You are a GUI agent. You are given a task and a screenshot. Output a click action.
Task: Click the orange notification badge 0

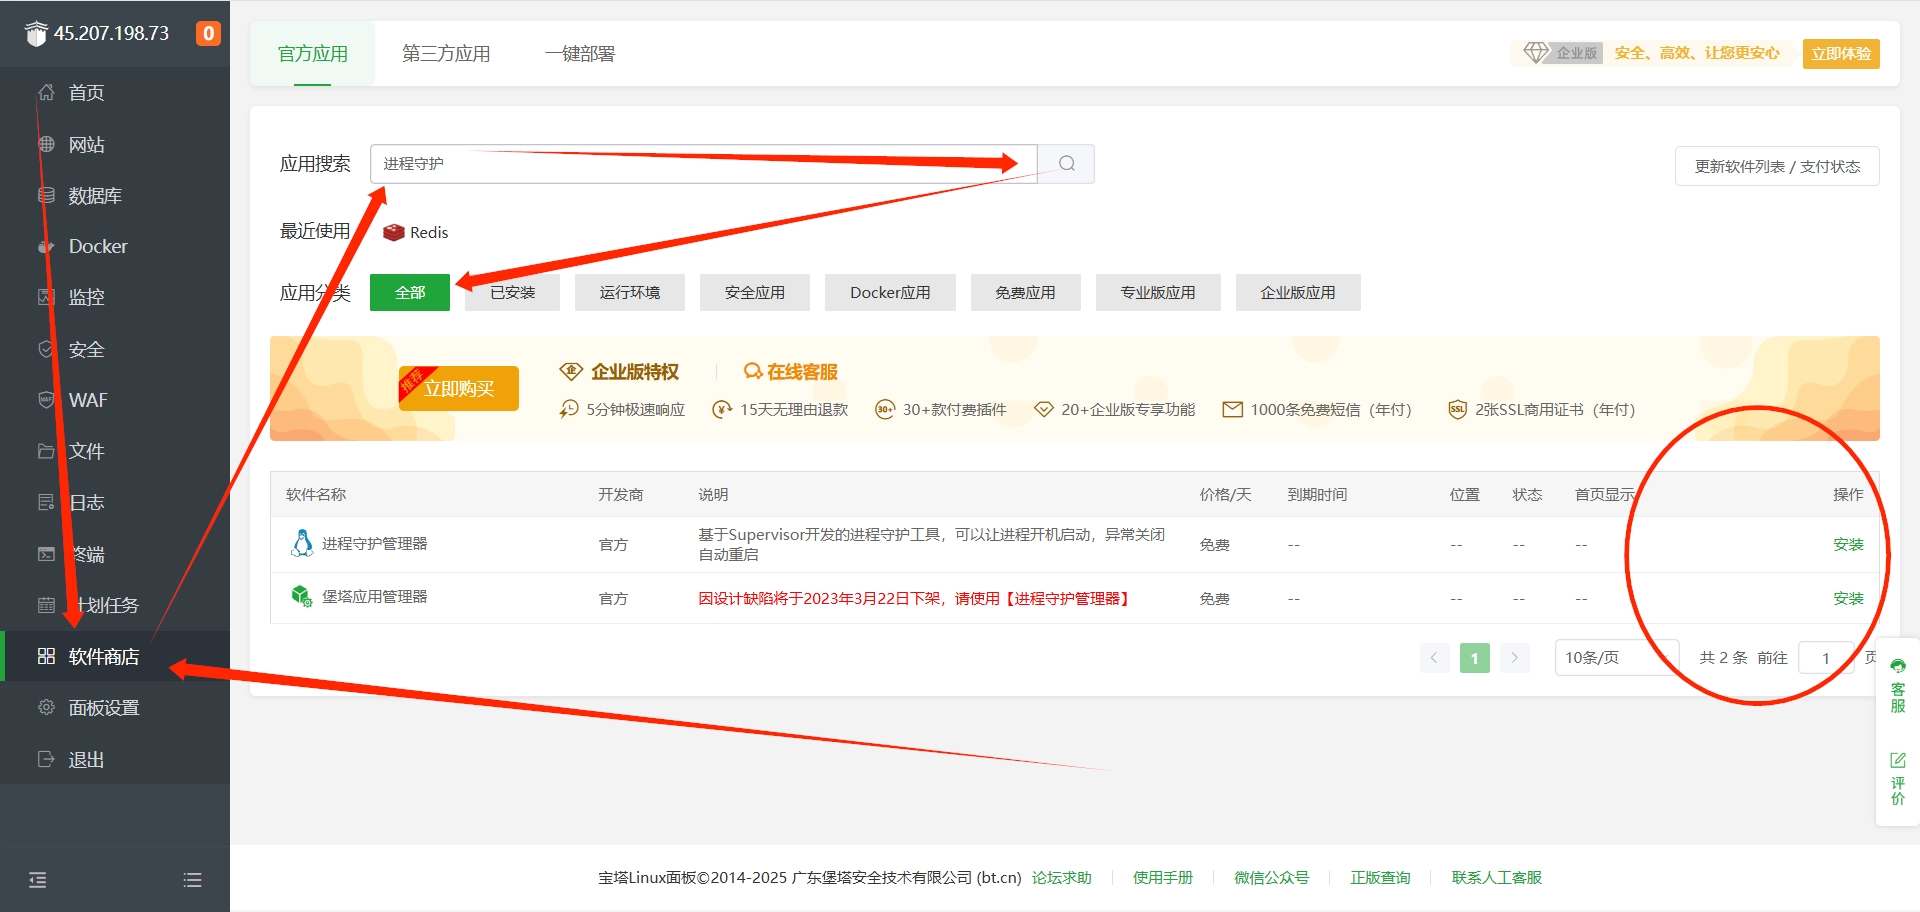[x=208, y=33]
